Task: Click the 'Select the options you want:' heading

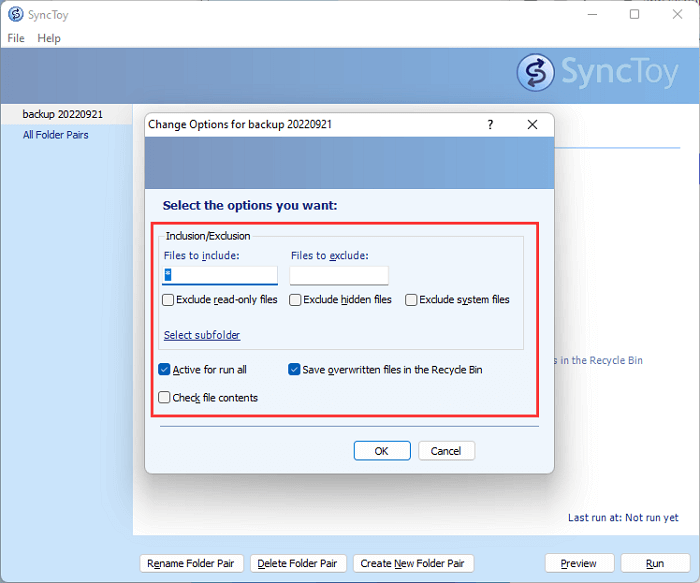Action: point(250,205)
